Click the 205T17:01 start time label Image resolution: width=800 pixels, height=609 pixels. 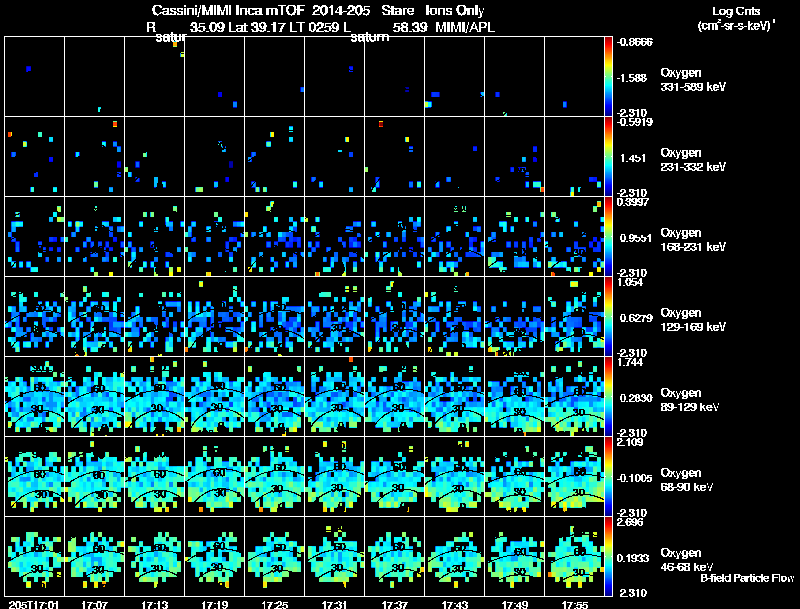click(32, 604)
